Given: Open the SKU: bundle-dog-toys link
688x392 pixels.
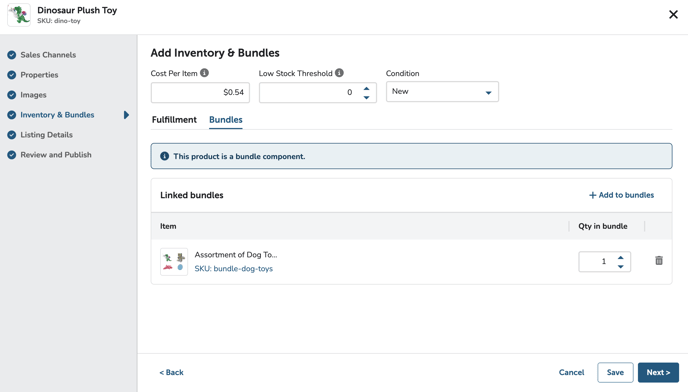Looking at the screenshot, I should pos(233,269).
